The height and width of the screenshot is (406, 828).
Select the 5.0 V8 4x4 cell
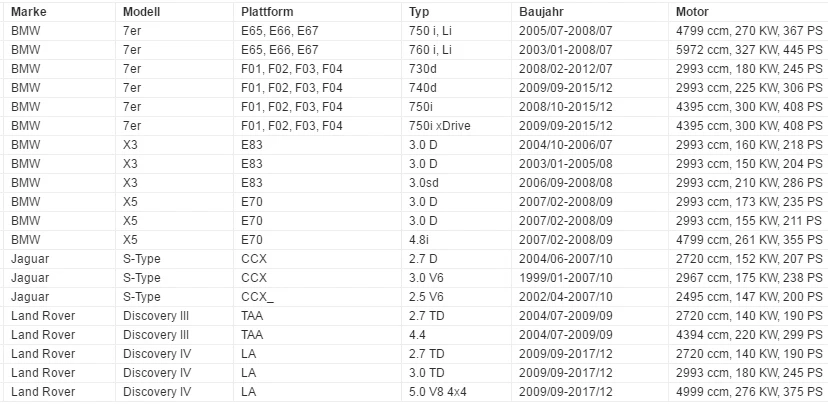point(456,392)
